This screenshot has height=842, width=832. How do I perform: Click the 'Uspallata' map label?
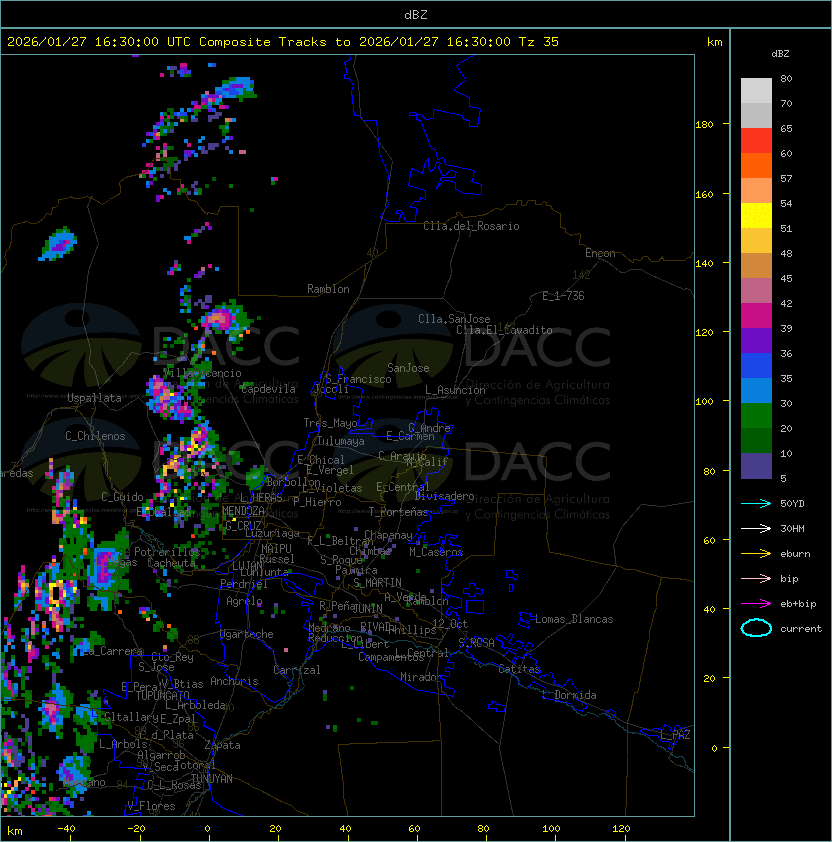[94, 398]
